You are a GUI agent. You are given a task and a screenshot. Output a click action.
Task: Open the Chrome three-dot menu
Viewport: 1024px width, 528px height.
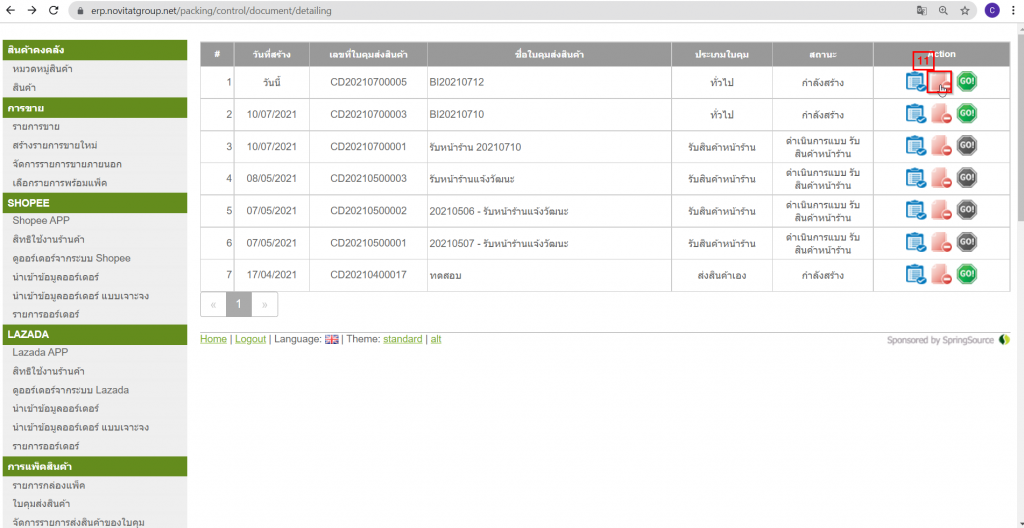(1013, 10)
